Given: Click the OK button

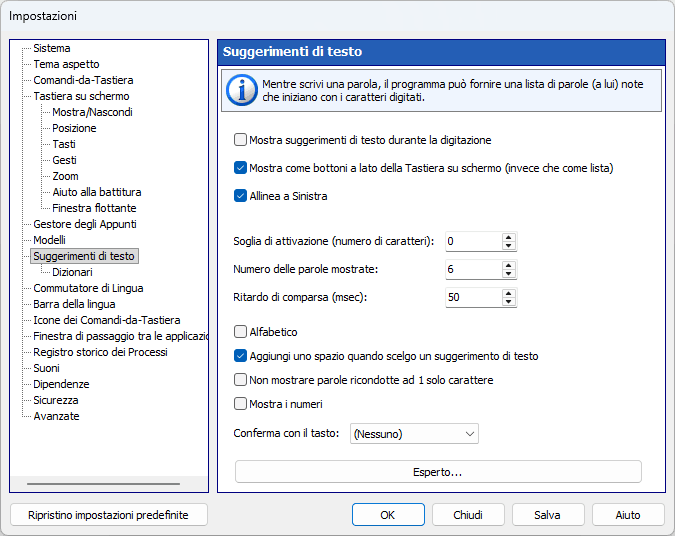Looking at the screenshot, I should (388, 515).
